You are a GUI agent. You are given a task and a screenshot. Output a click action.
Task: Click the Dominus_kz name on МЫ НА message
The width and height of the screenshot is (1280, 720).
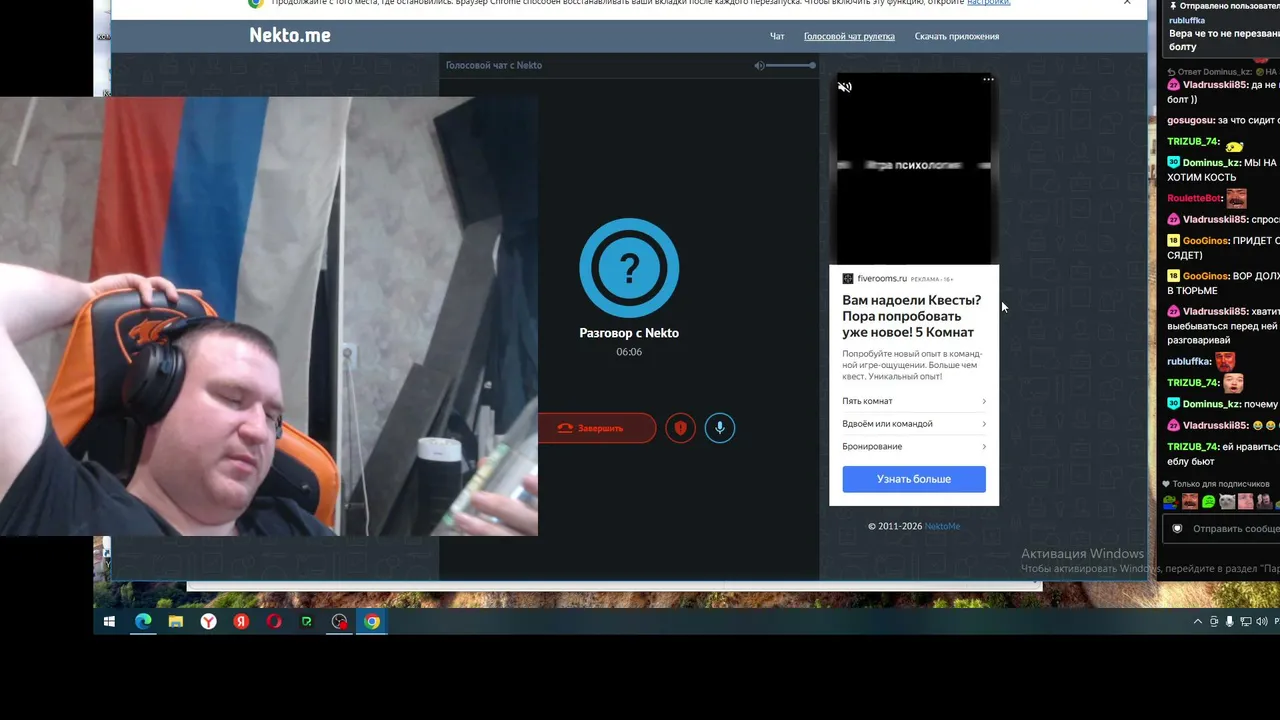[x=1211, y=163]
